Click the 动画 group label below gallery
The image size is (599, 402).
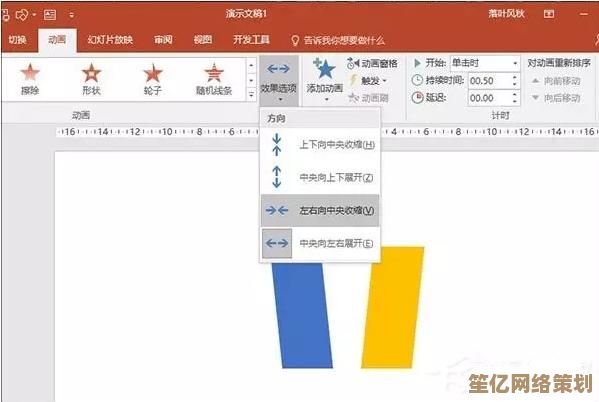[81, 115]
